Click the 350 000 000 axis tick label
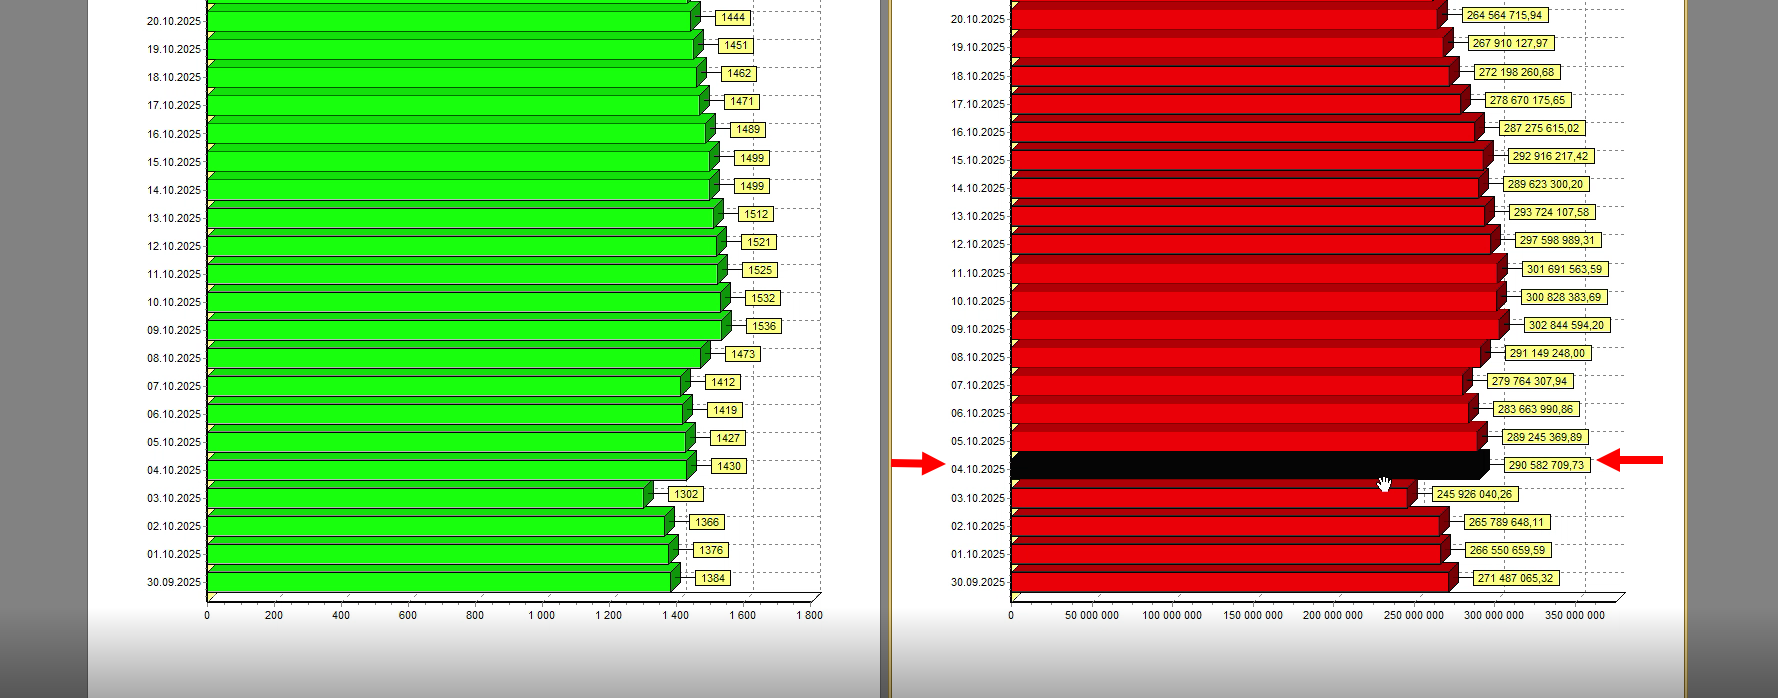Viewport: 1778px width, 698px height. pos(1575,615)
